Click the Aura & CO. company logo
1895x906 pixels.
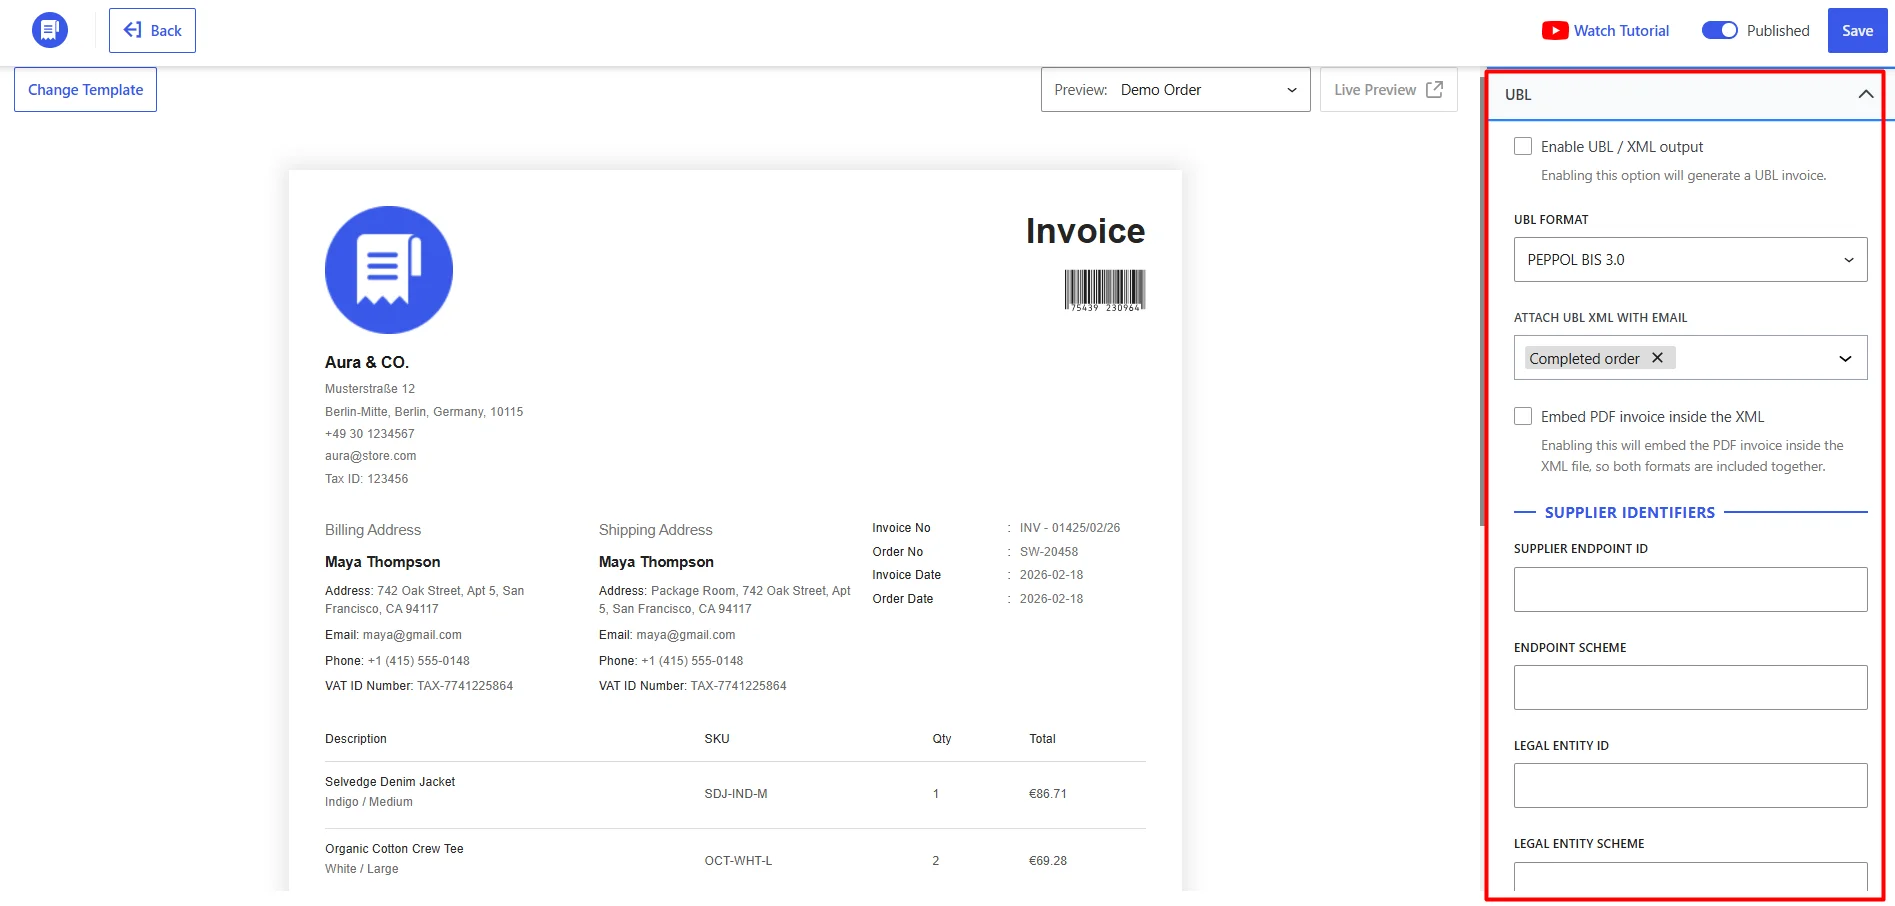[389, 270]
